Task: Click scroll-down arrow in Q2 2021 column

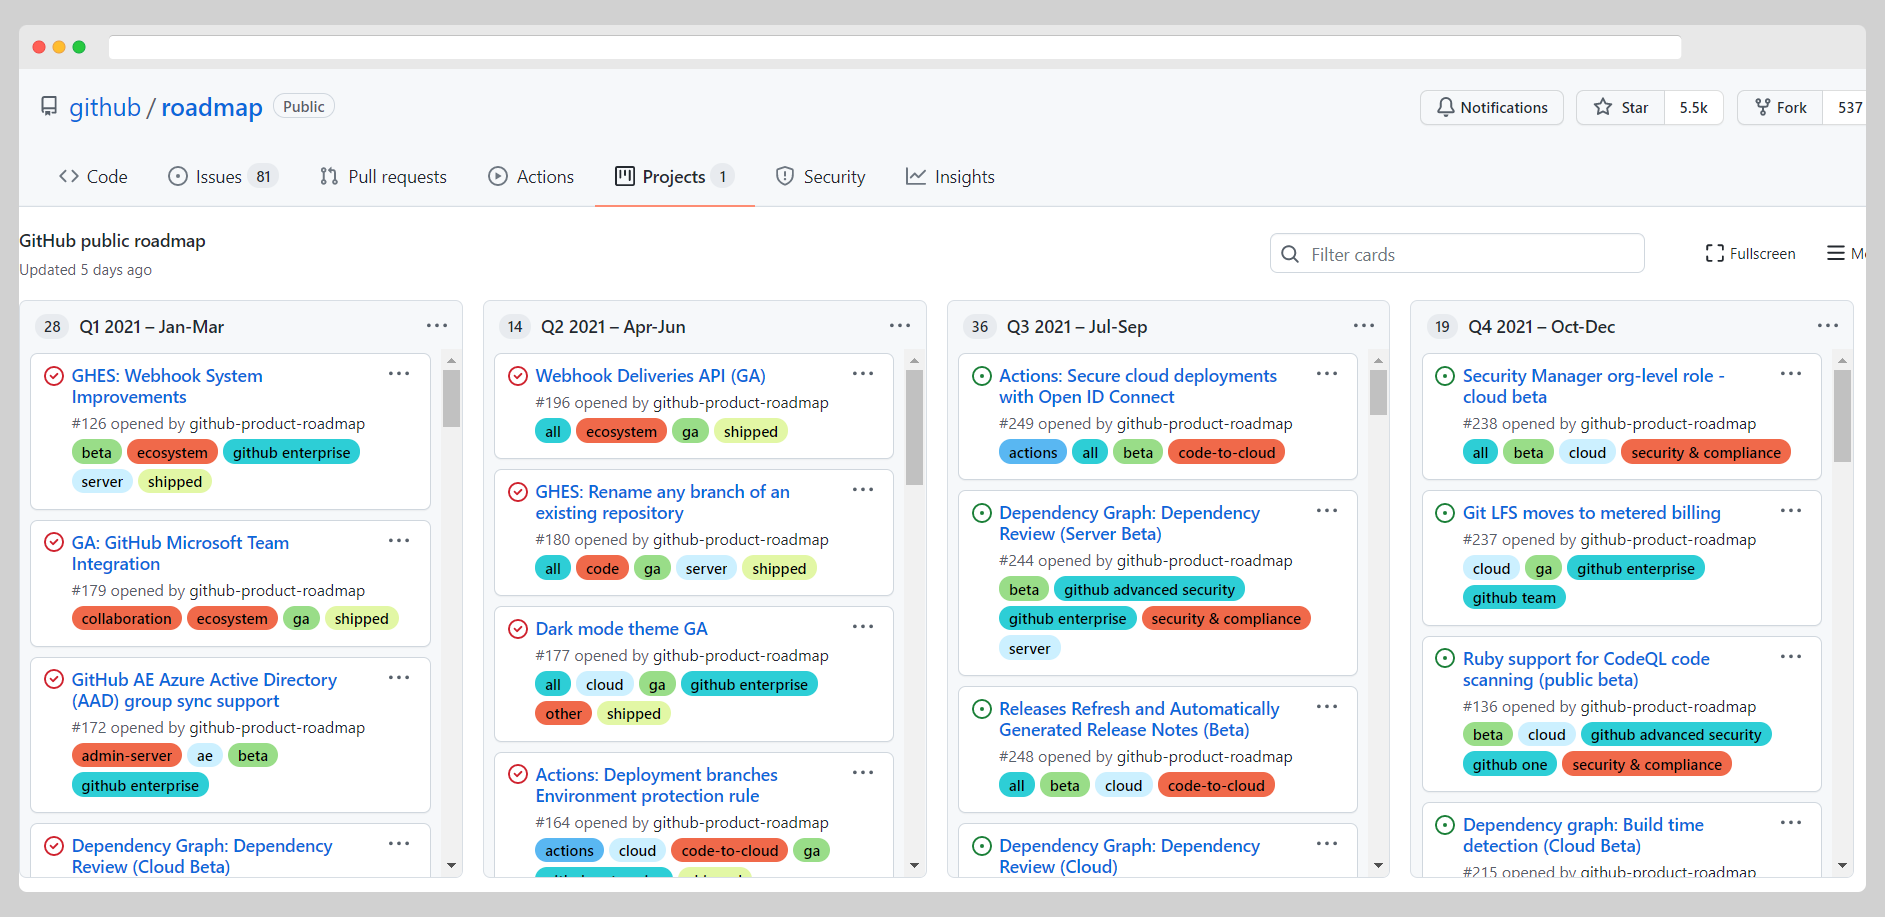Action: pyautogui.click(x=914, y=865)
